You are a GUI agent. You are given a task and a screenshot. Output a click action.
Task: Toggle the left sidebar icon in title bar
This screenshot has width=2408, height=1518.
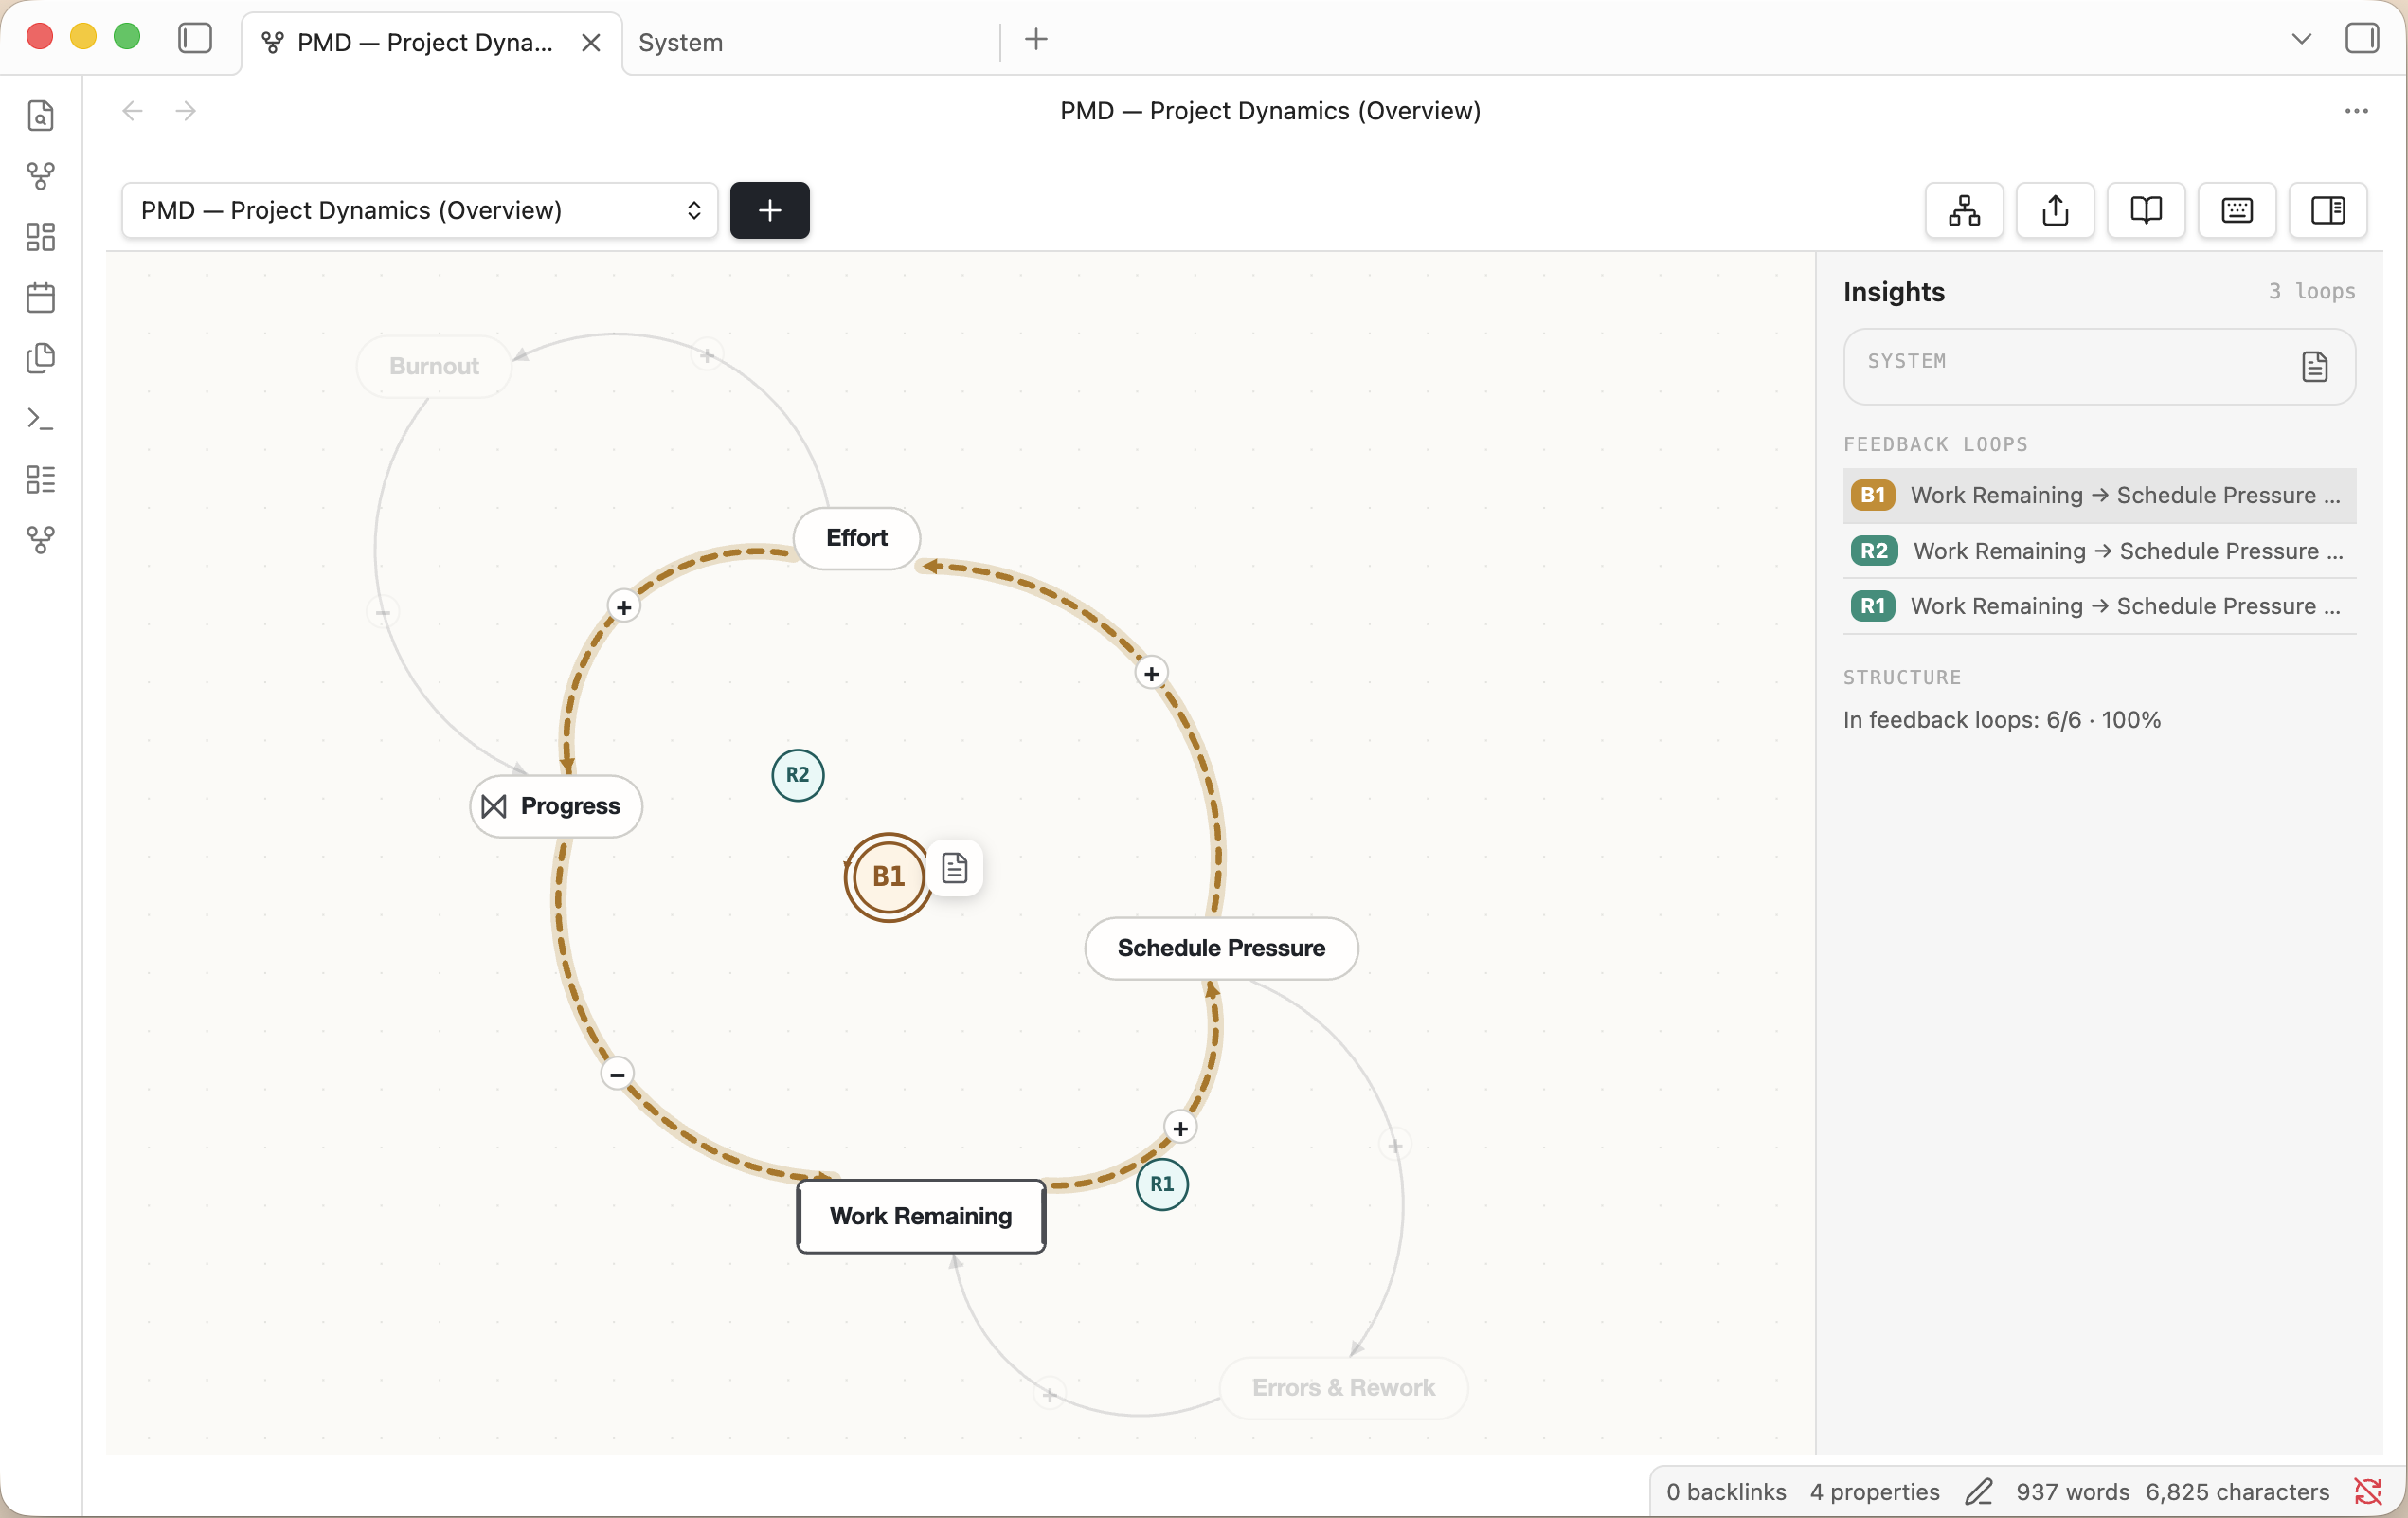click(195, 38)
